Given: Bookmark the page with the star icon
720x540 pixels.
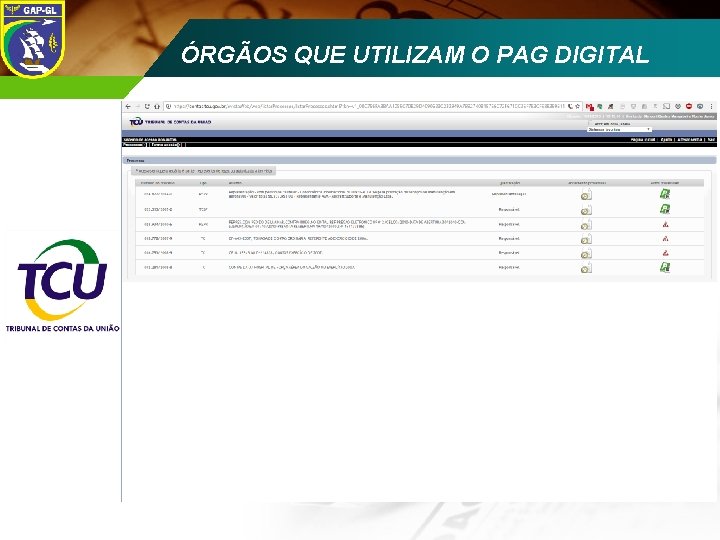Looking at the screenshot, I should point(578,107).
